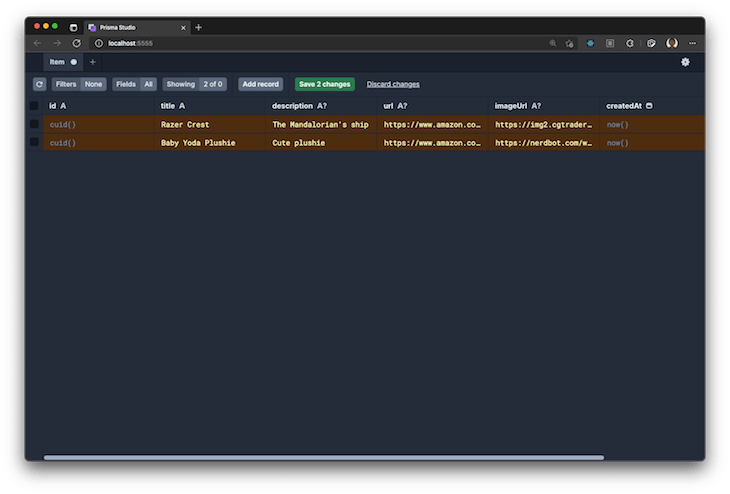
Task: Click the nerdbot.com imageUrl cell
Action: point(544,142)
